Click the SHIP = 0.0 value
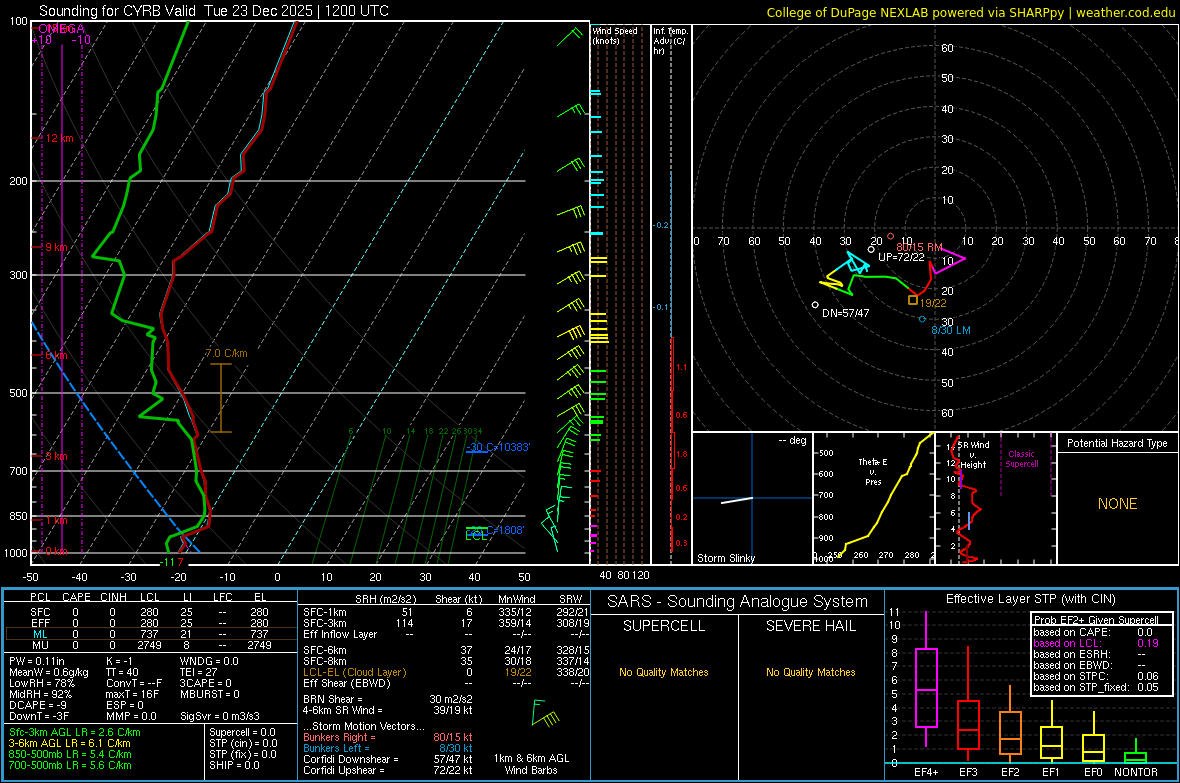 point(234,765)
